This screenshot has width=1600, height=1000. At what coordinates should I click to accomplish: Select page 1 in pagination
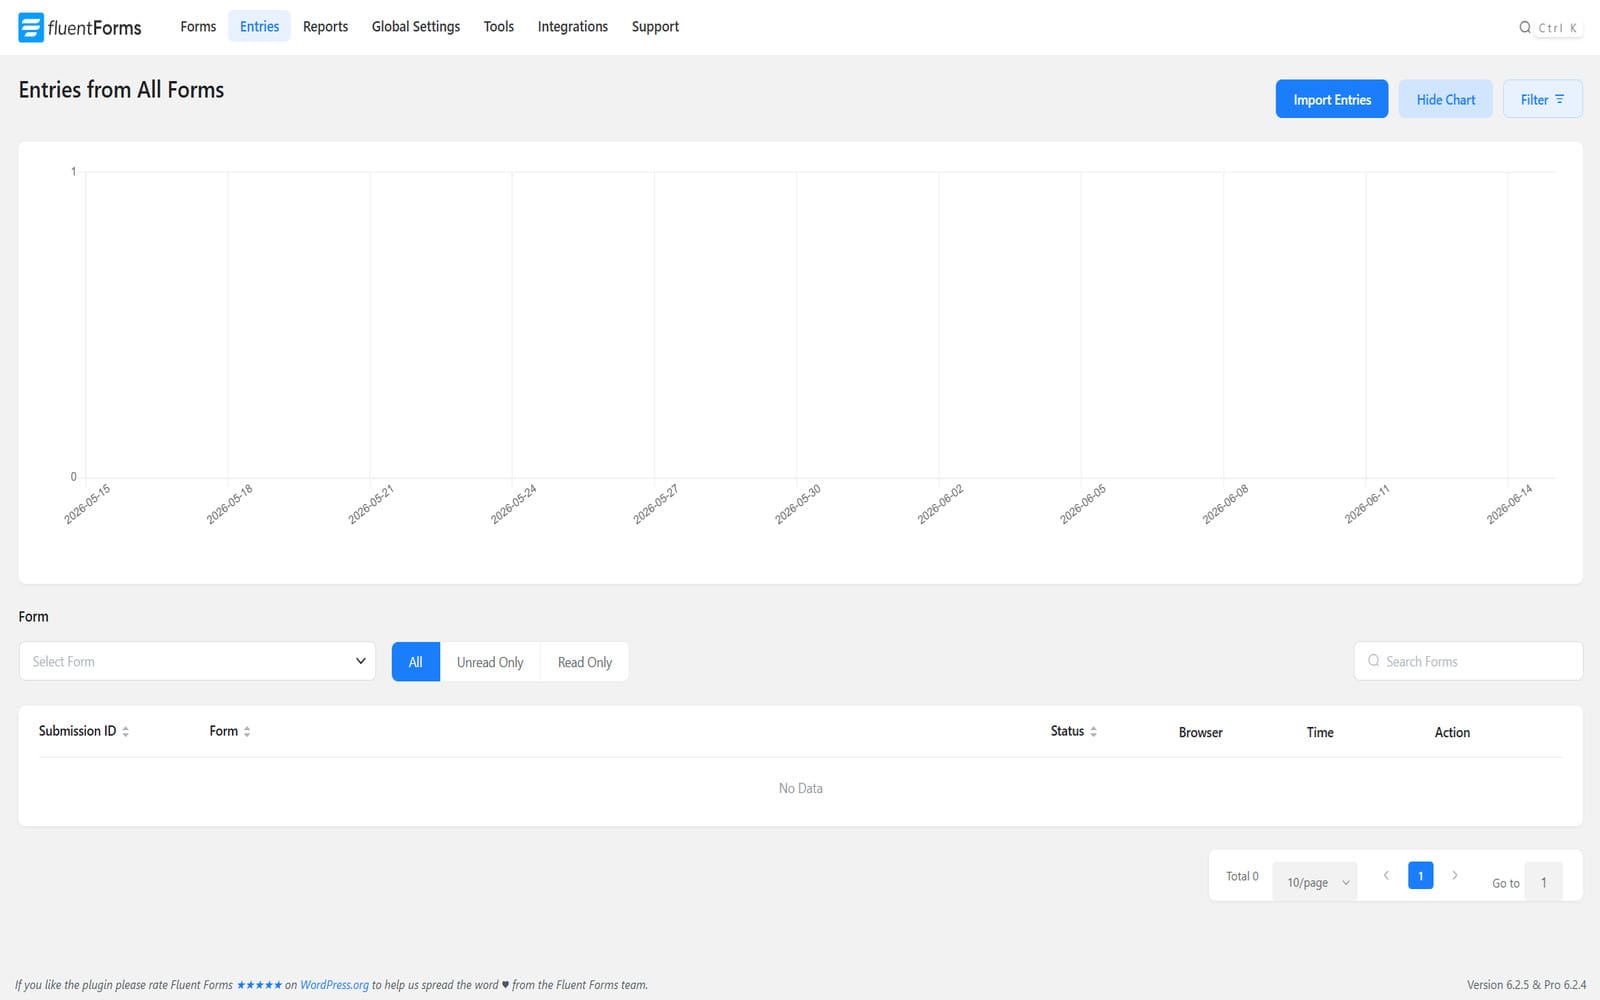tap(1421, 876)
